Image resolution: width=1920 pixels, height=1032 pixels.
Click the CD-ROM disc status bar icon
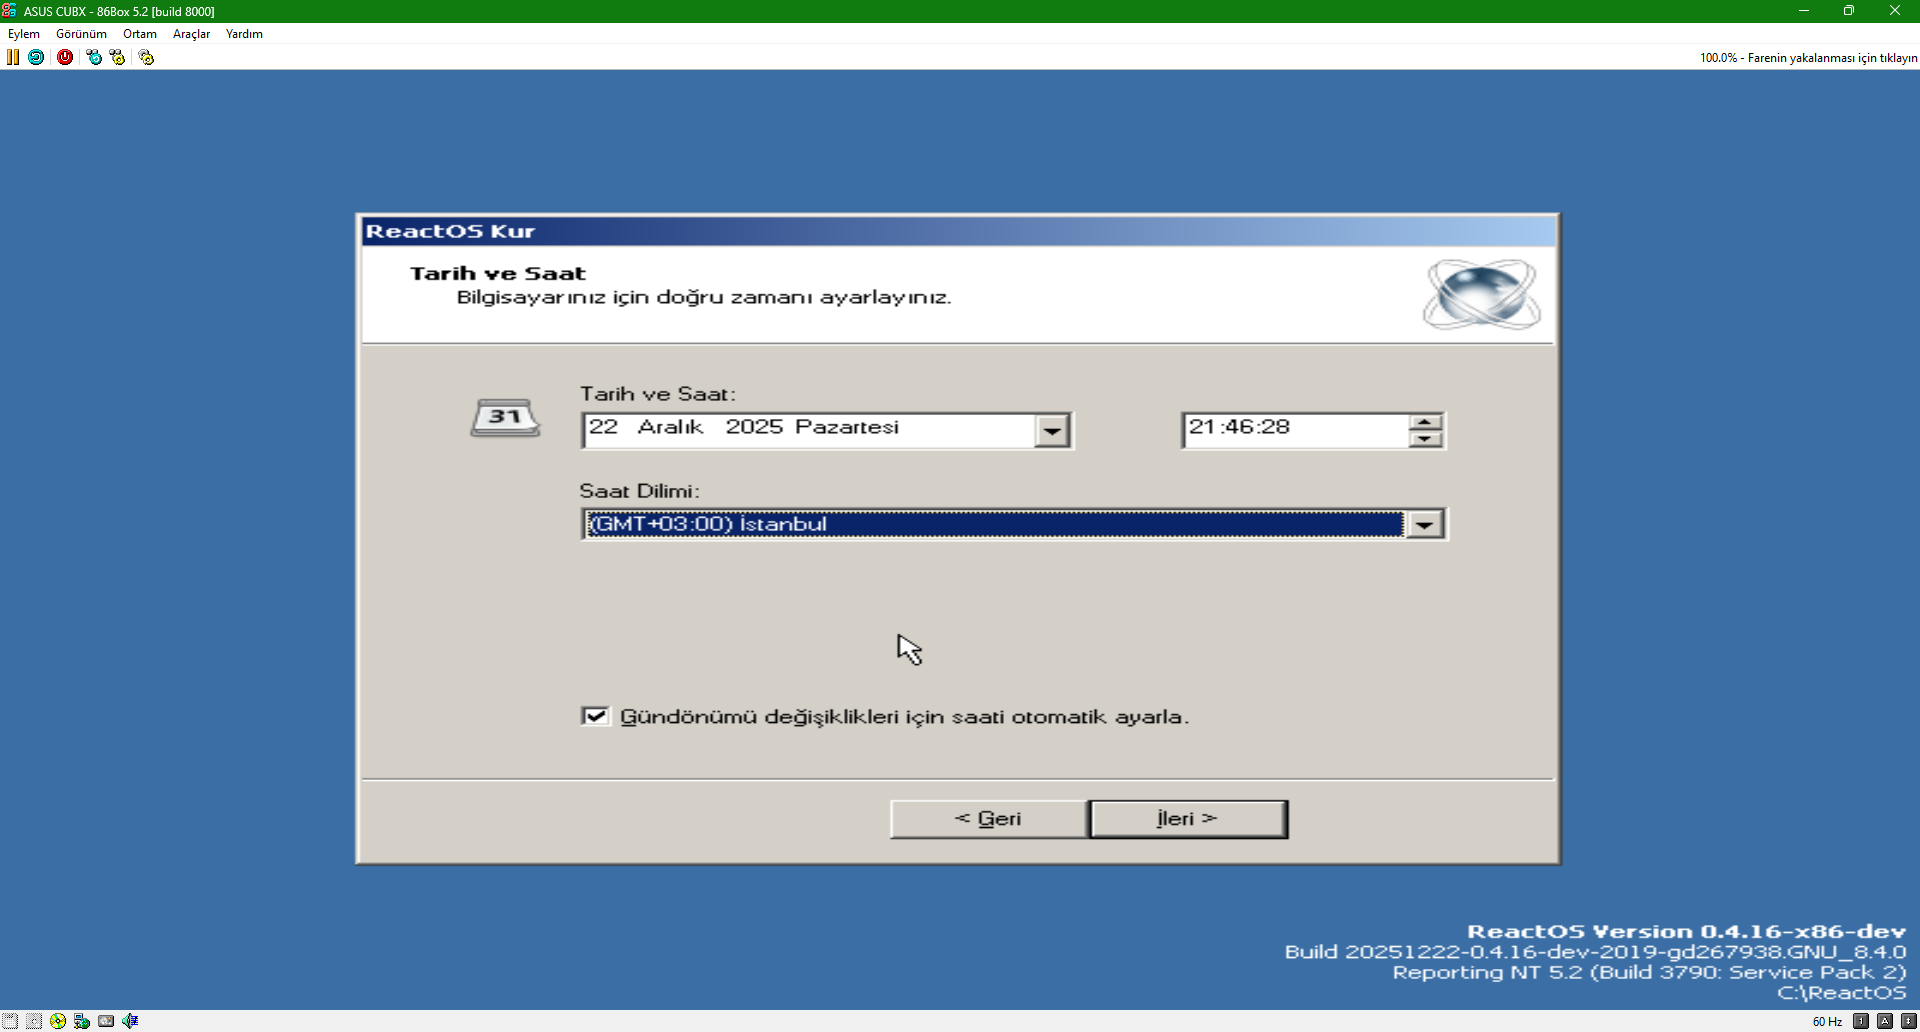(x=58, y=1021)
